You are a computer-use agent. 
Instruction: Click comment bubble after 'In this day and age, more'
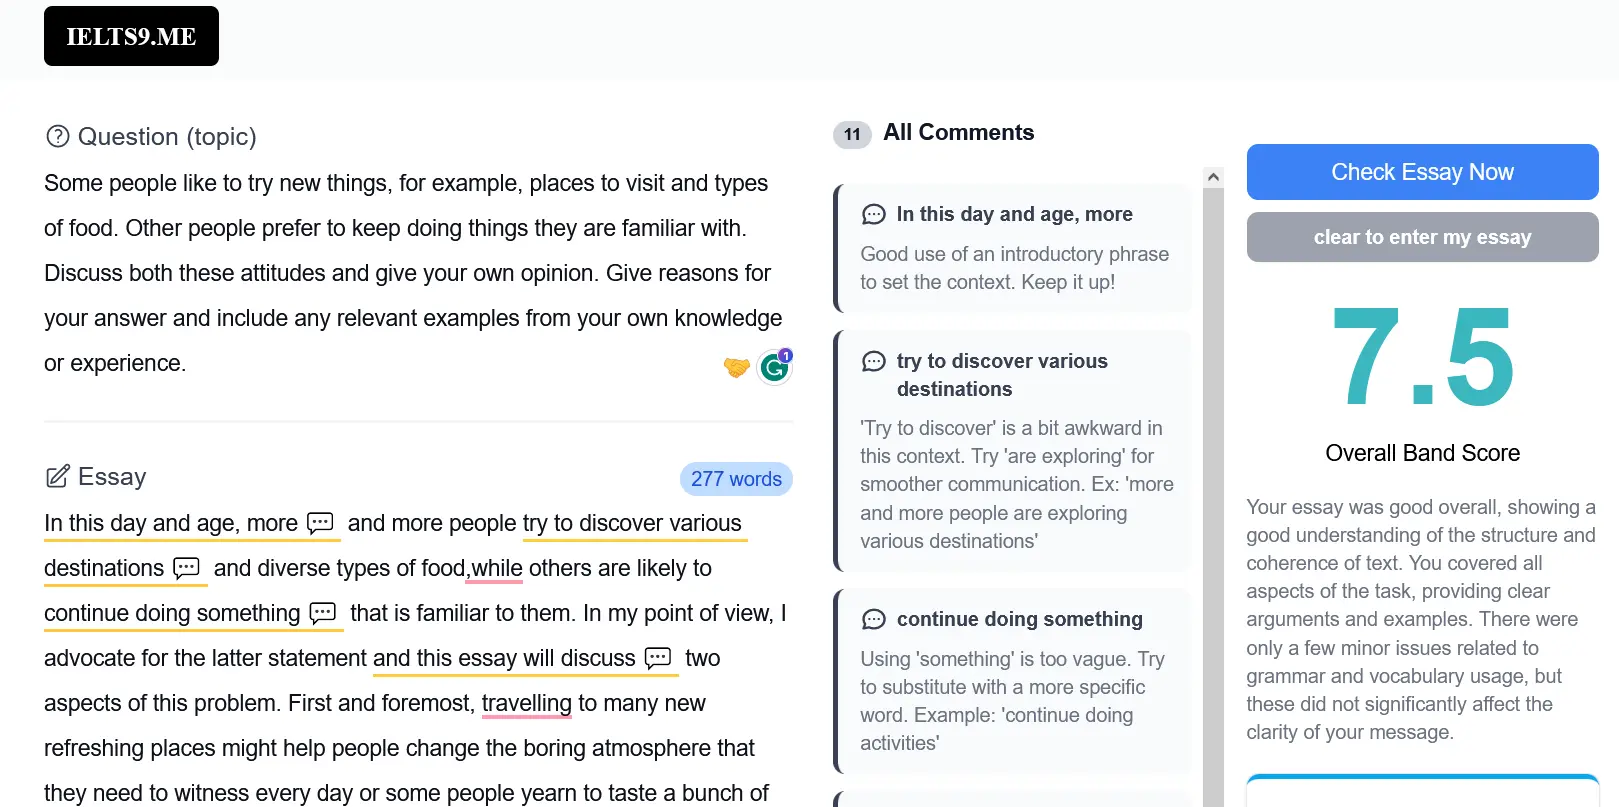click(320, 523)
